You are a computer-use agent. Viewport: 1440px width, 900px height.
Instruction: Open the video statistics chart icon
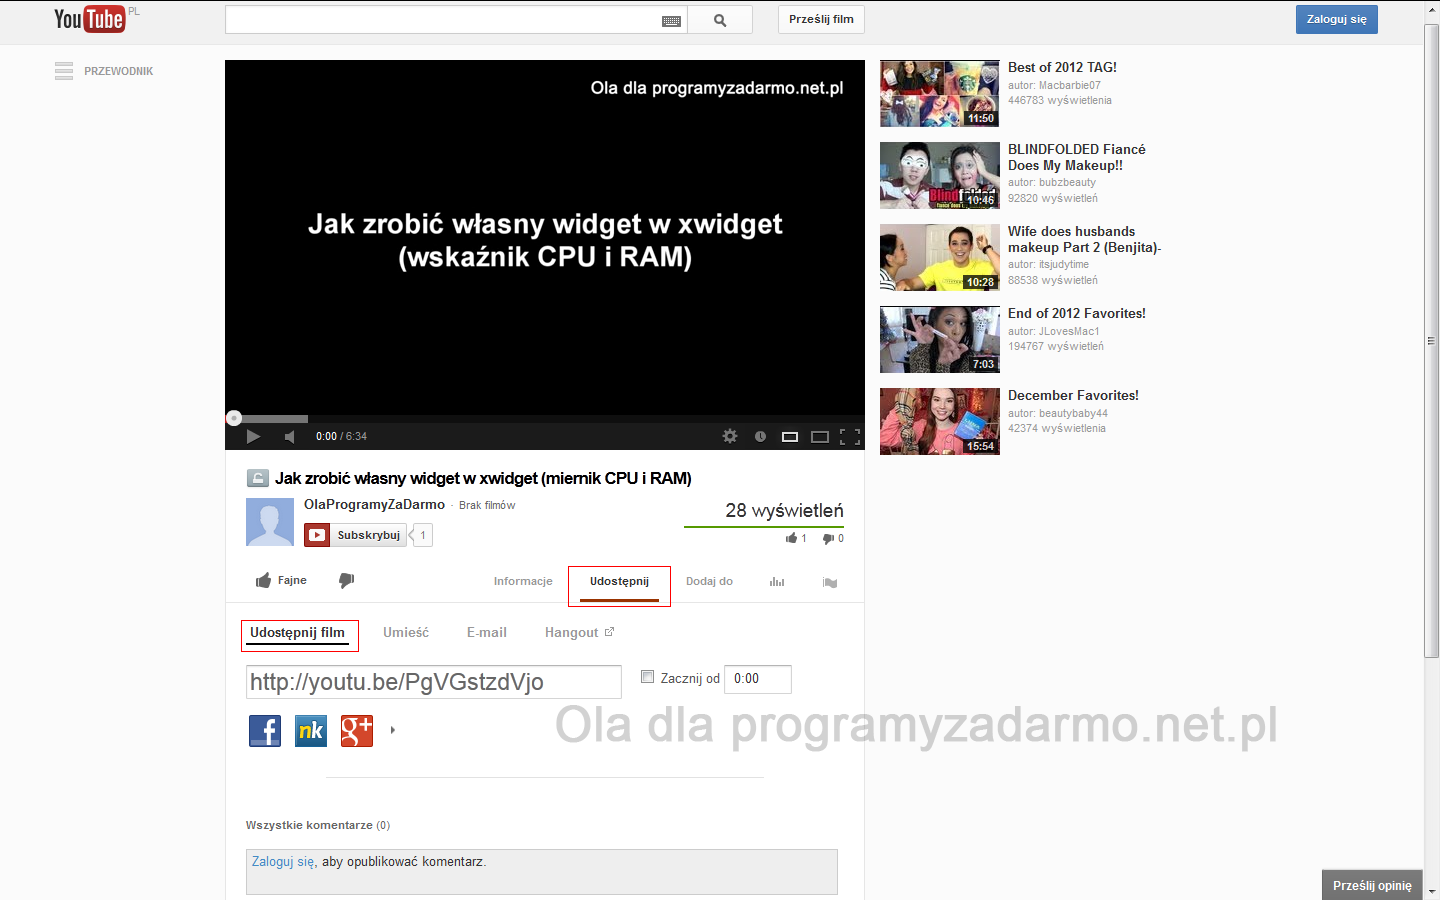pyautogui.click(x=777, y=582)
